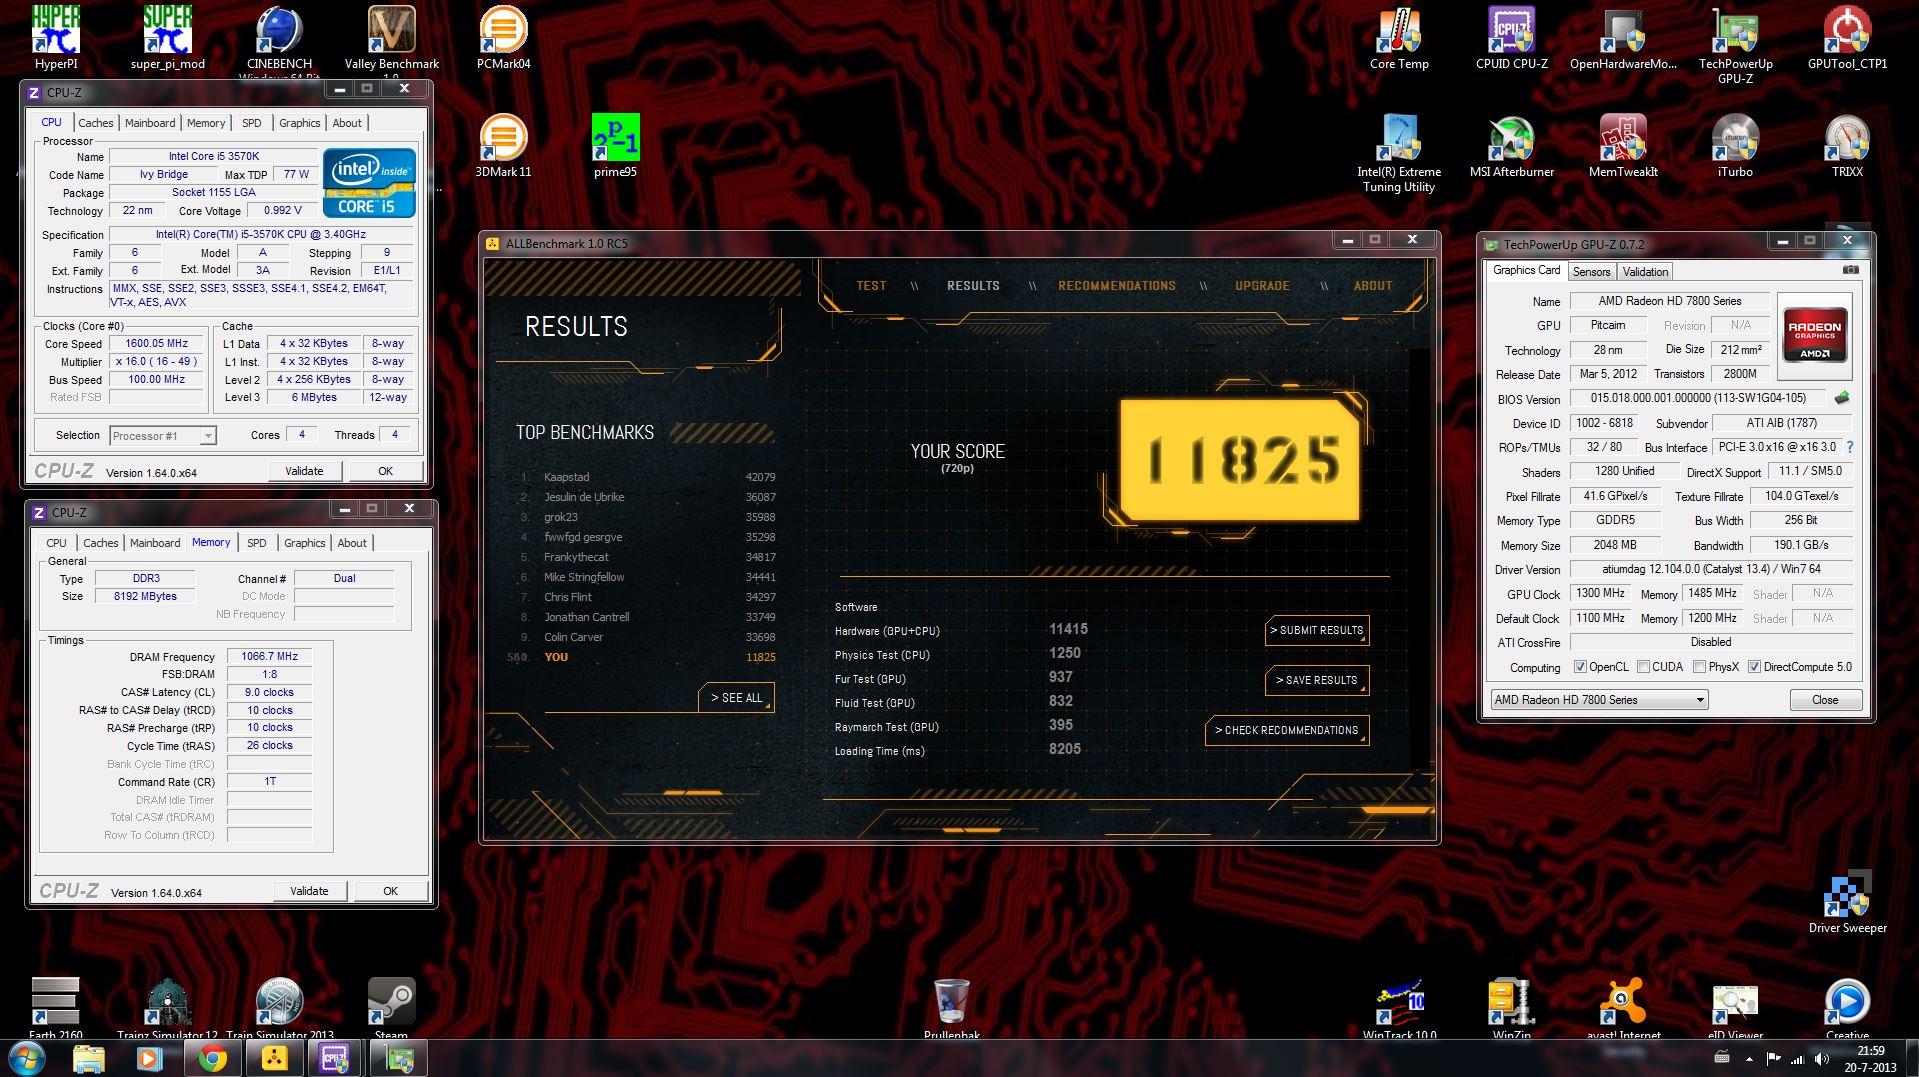Toggle the OpenCL checkbox in GPU-Z
Screen dimensions: 1919x1077
pyautogui.click(x=1580, y=667)
